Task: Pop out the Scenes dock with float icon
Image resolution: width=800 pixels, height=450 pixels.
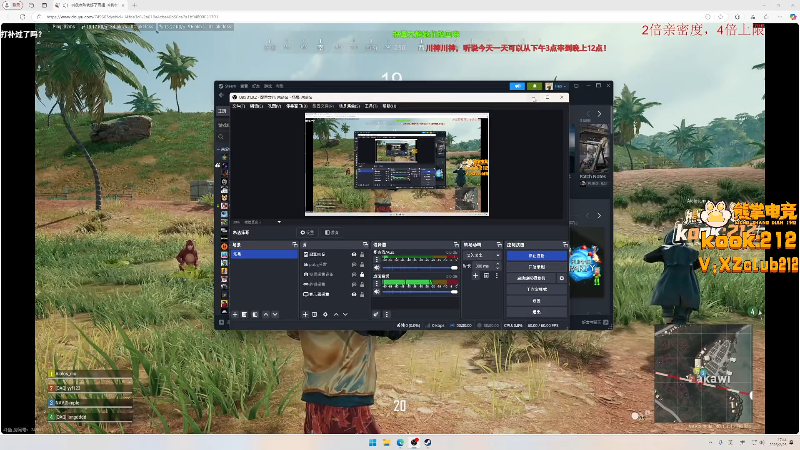Action: click(x=294, y=245)
